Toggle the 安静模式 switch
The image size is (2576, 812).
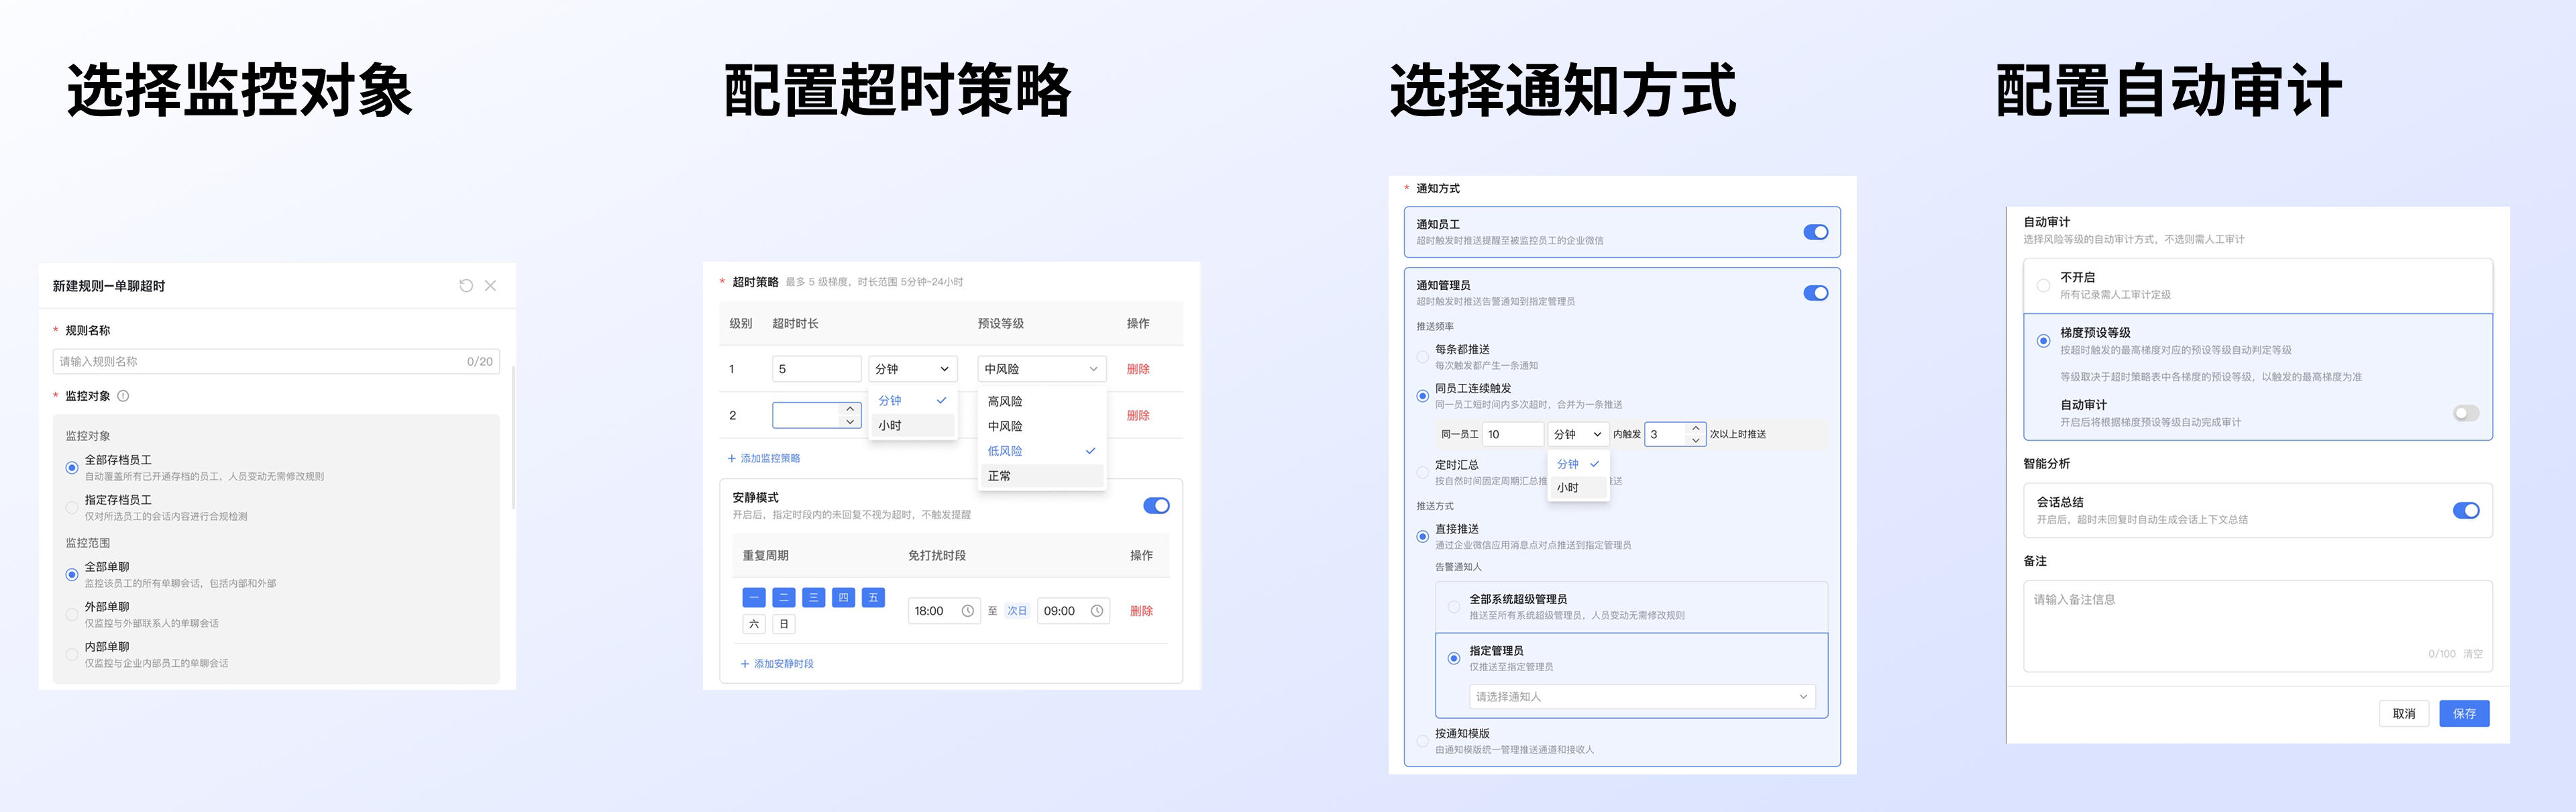1156,506
